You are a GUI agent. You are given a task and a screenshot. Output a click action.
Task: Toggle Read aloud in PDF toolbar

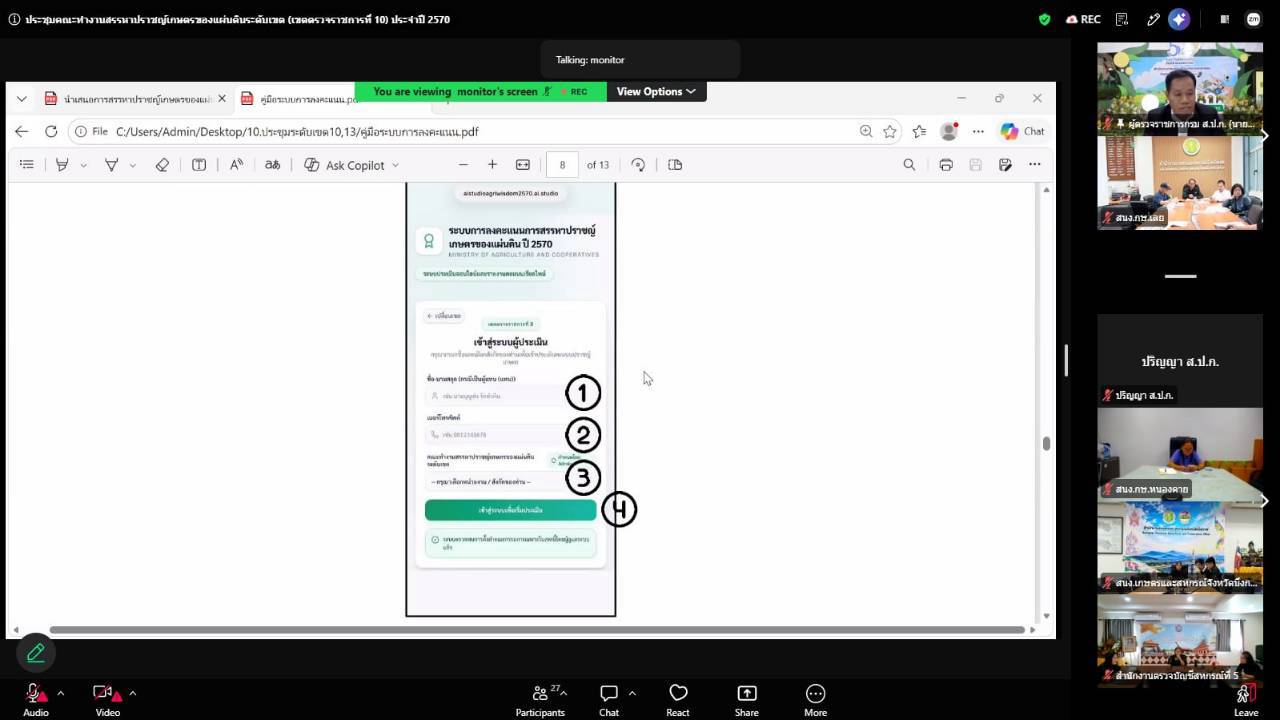click(236, 165)
